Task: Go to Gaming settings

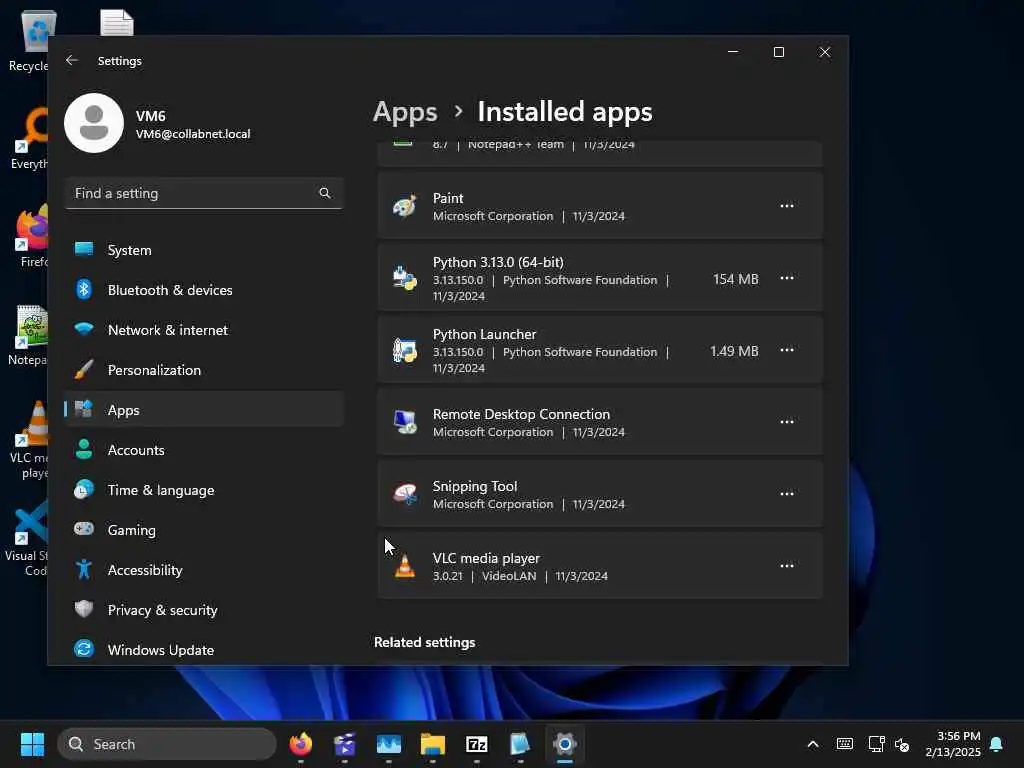Action: 204,530
